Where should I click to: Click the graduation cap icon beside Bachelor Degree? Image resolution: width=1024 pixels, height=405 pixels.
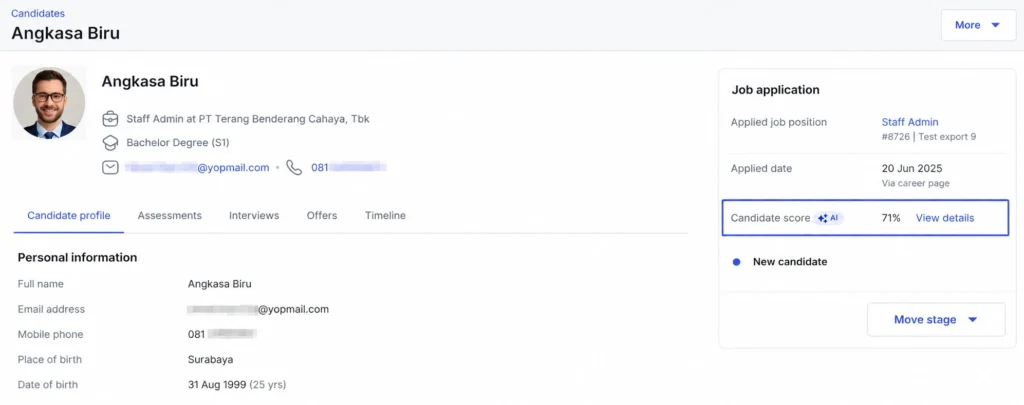coord(110,142)
